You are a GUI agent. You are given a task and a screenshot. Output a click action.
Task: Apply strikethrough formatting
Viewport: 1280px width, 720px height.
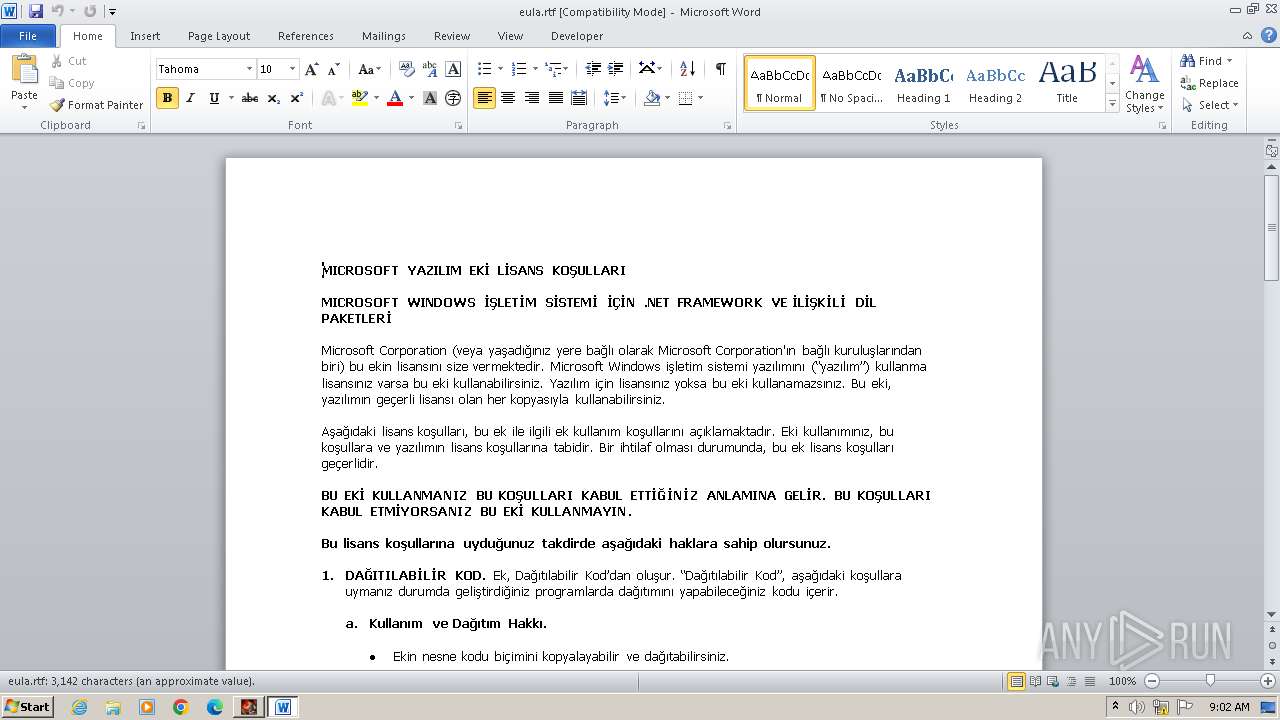250,98
